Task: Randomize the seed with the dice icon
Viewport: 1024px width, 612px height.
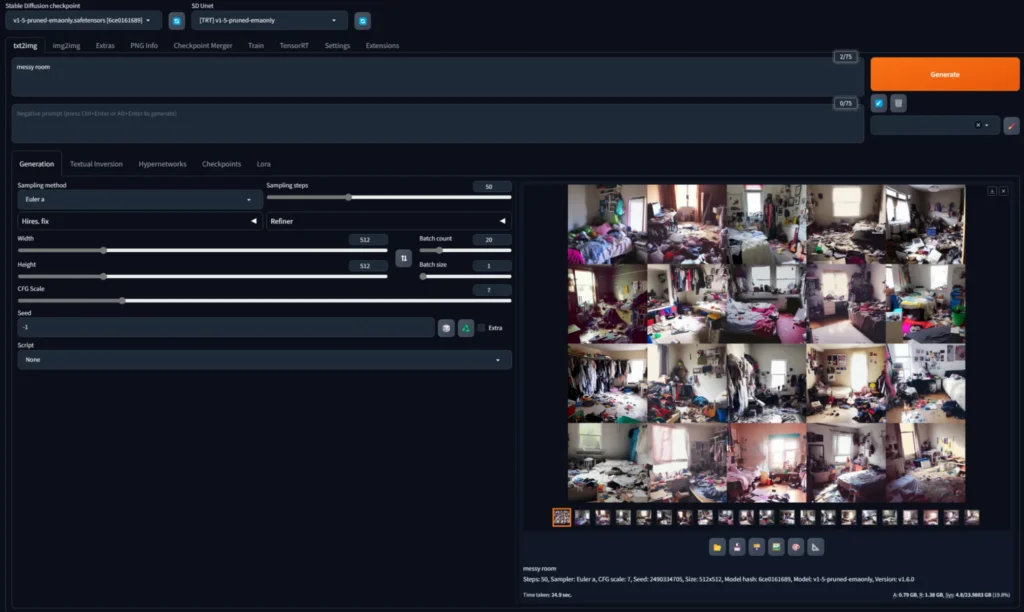Action: [445, 328]
